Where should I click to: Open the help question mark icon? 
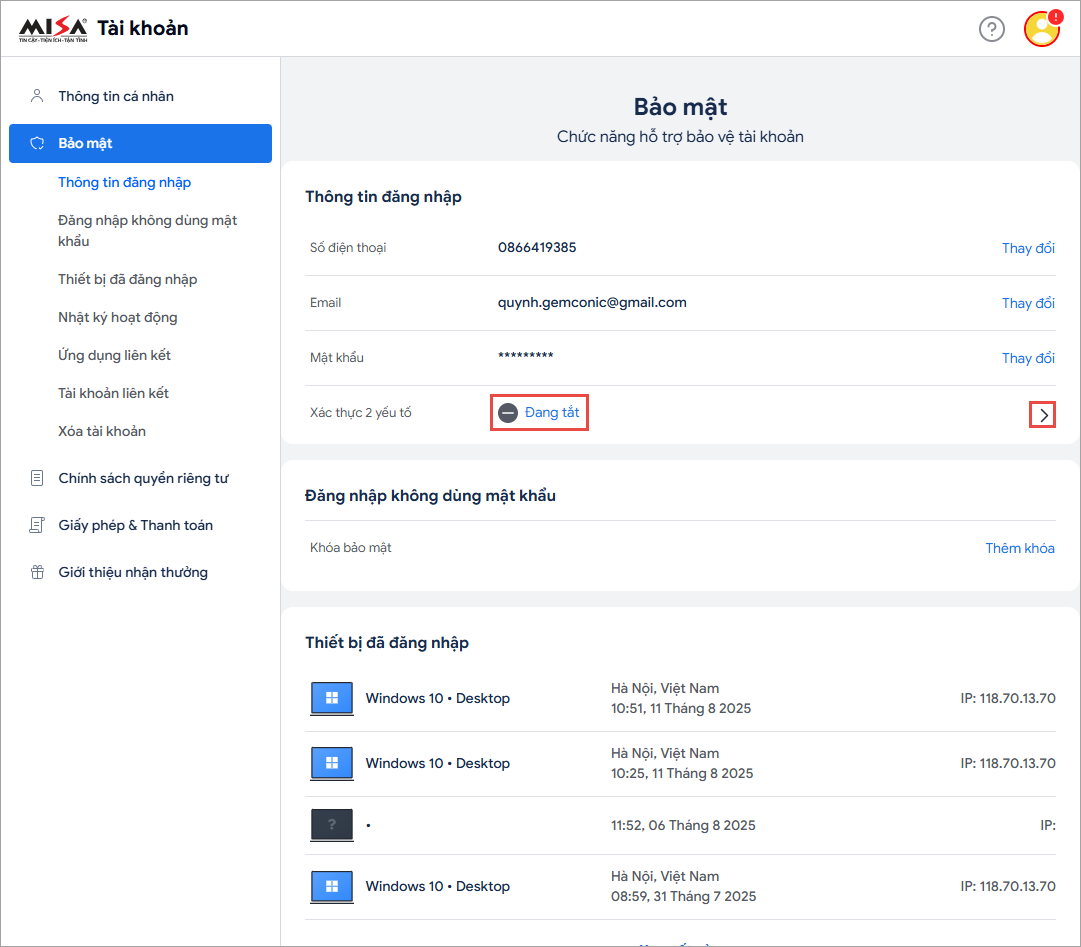point(991,29)
